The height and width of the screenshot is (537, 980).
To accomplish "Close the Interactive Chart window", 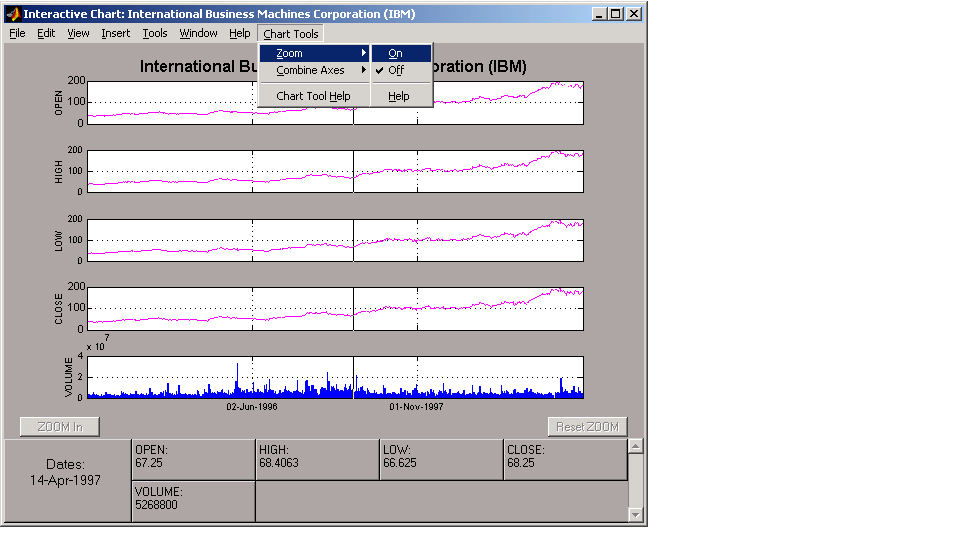I will tap(634, 14).
